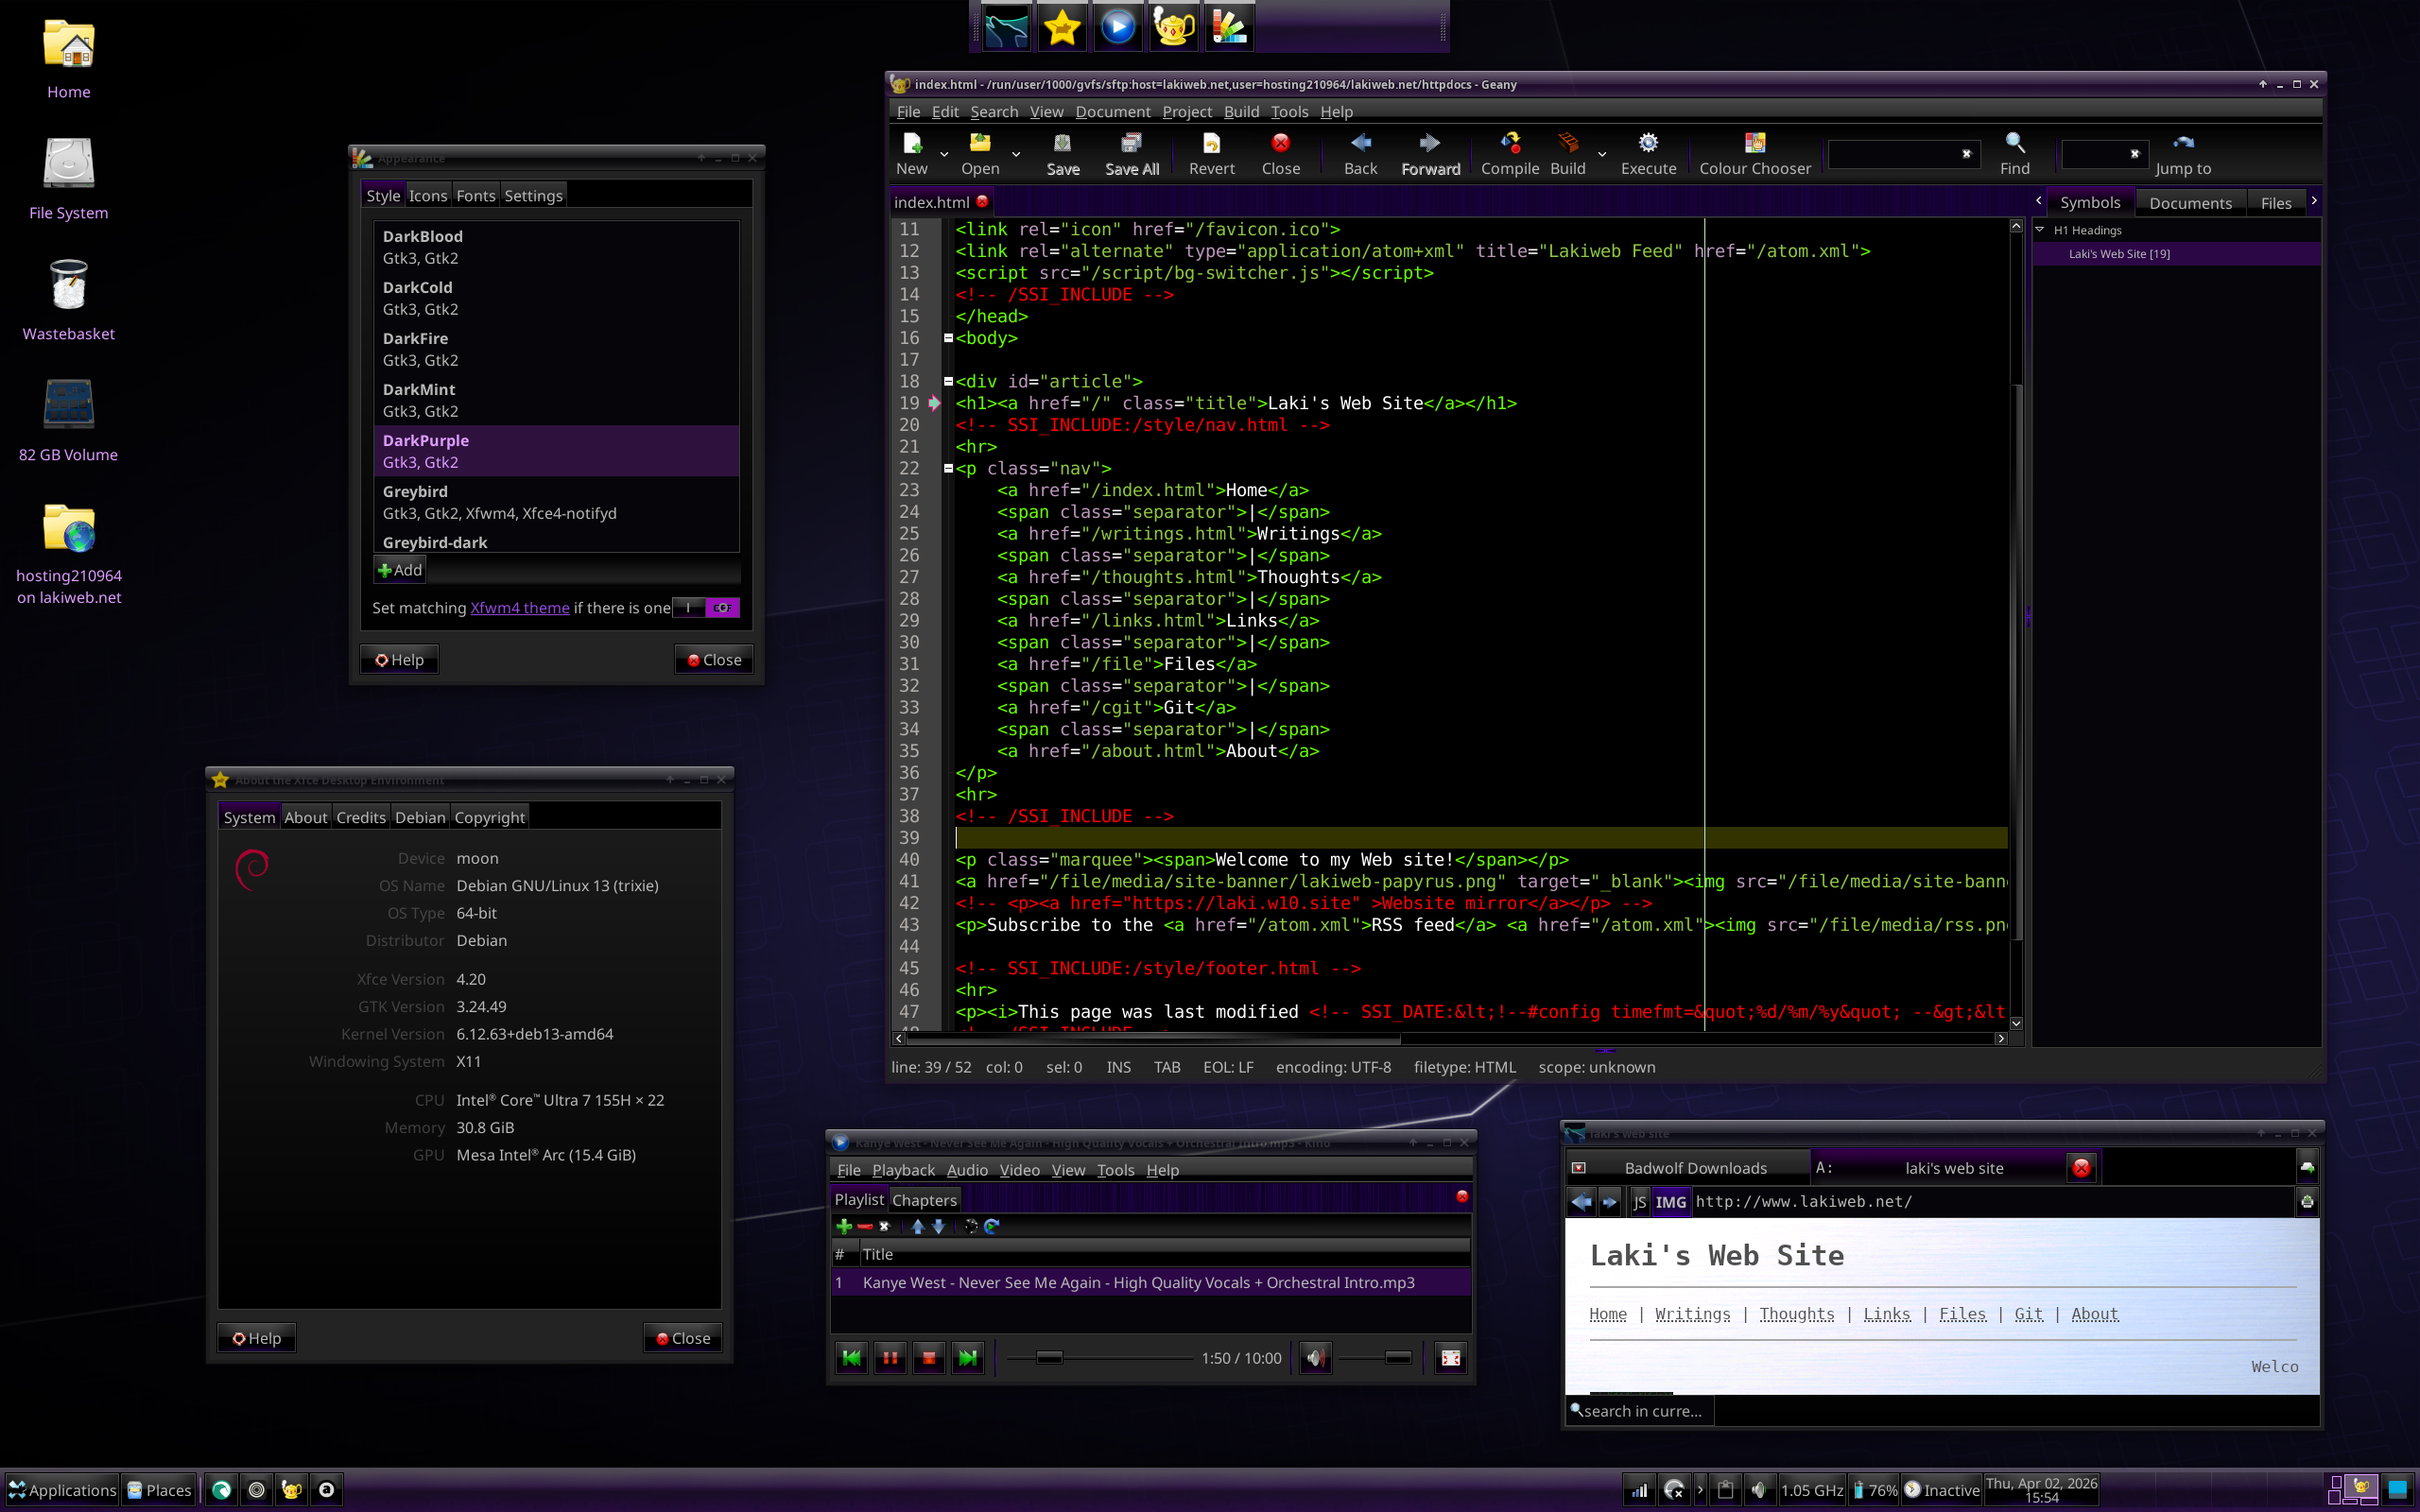2420x1512 pixels.
Task: Open the Document menu in Geany
Action: [x=1112, y=112]
